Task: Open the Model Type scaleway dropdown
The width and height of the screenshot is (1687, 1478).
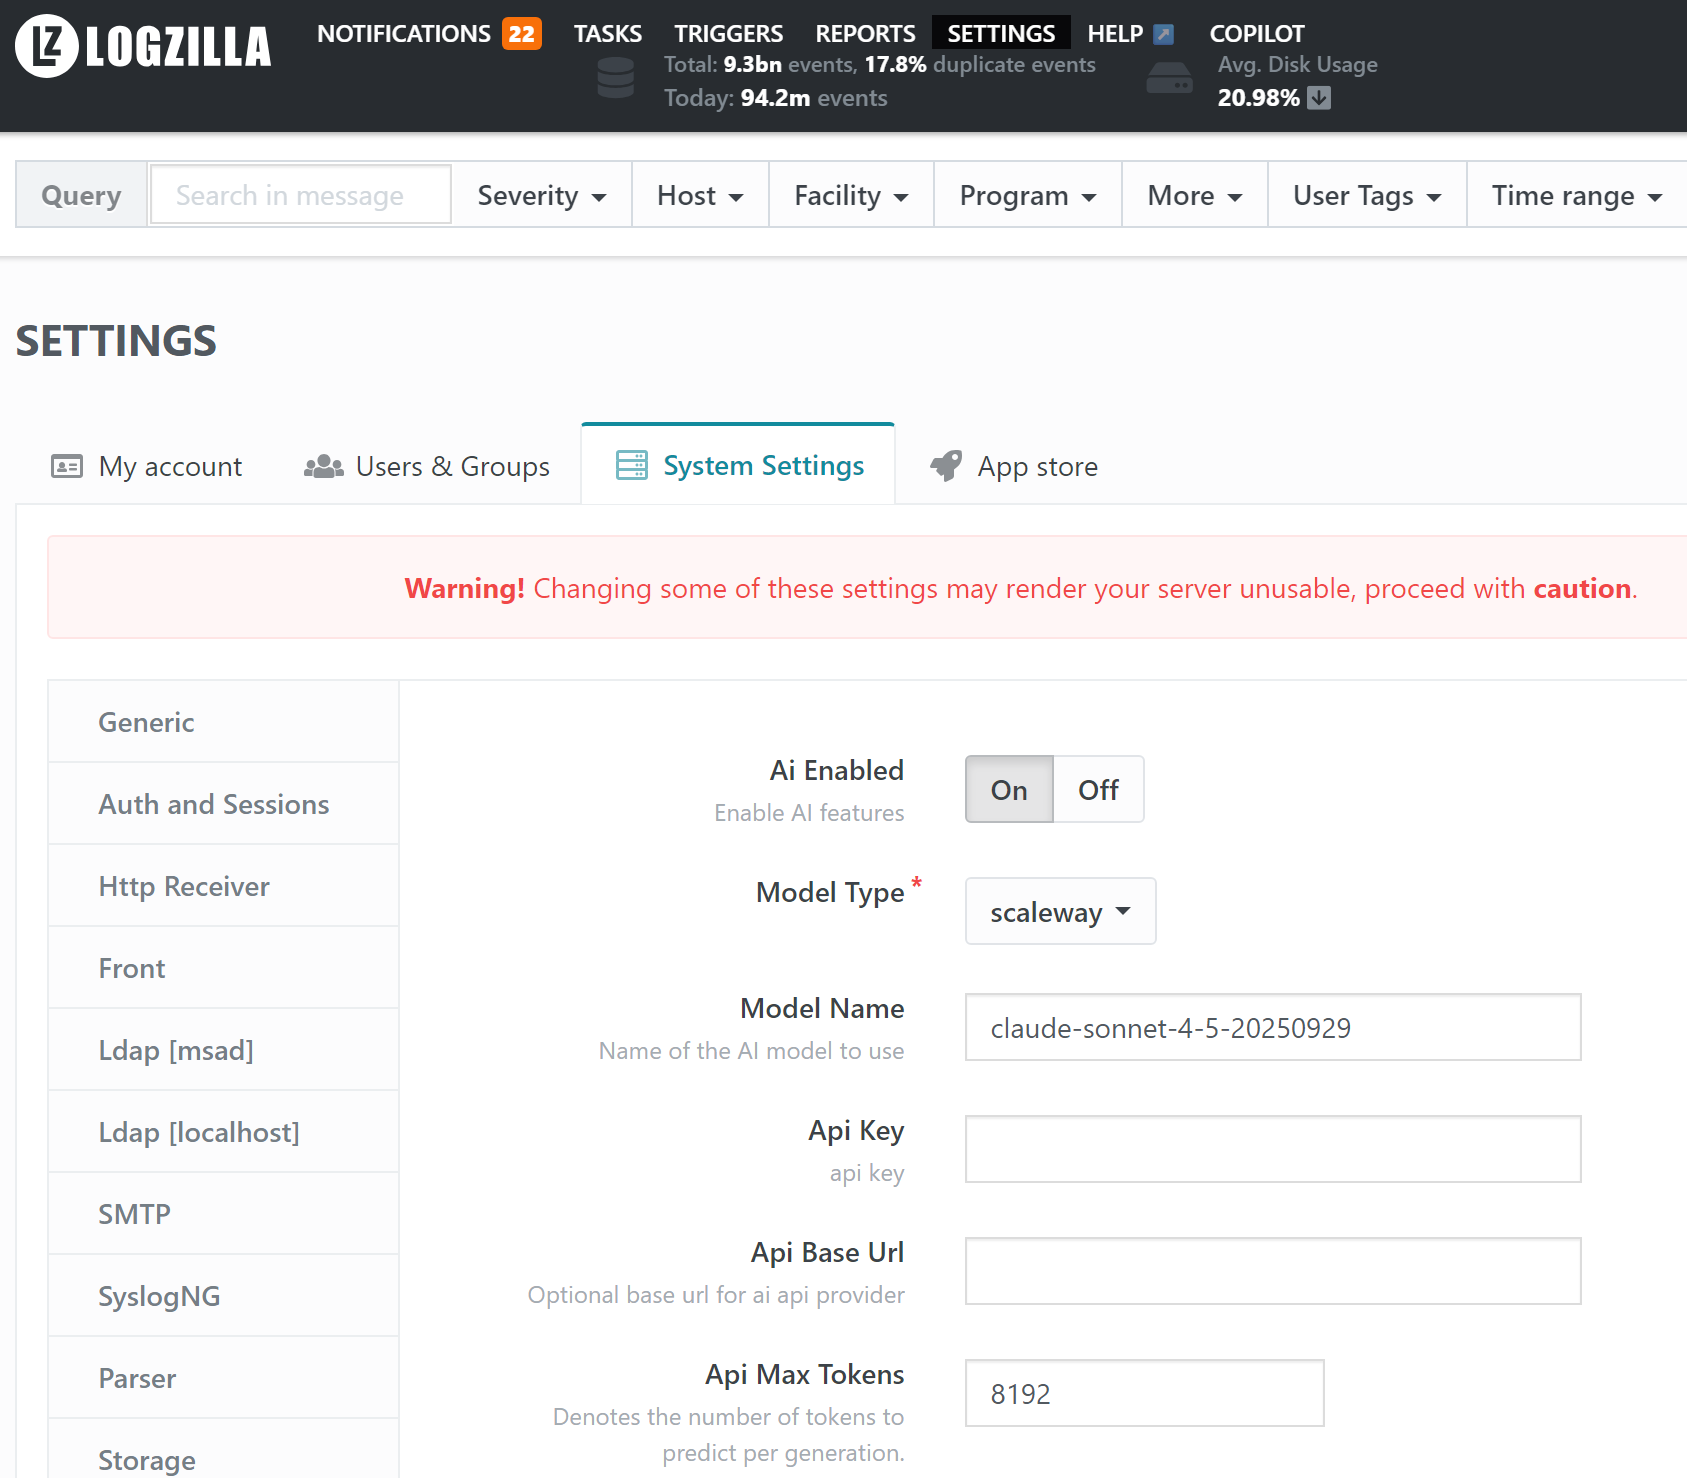Action: point(1060,911)
